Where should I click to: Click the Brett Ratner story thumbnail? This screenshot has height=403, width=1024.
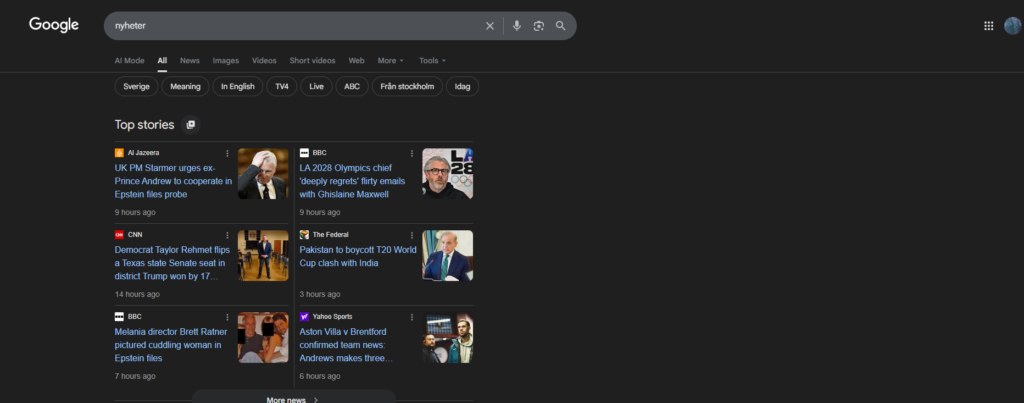click(x=263, y=337)
